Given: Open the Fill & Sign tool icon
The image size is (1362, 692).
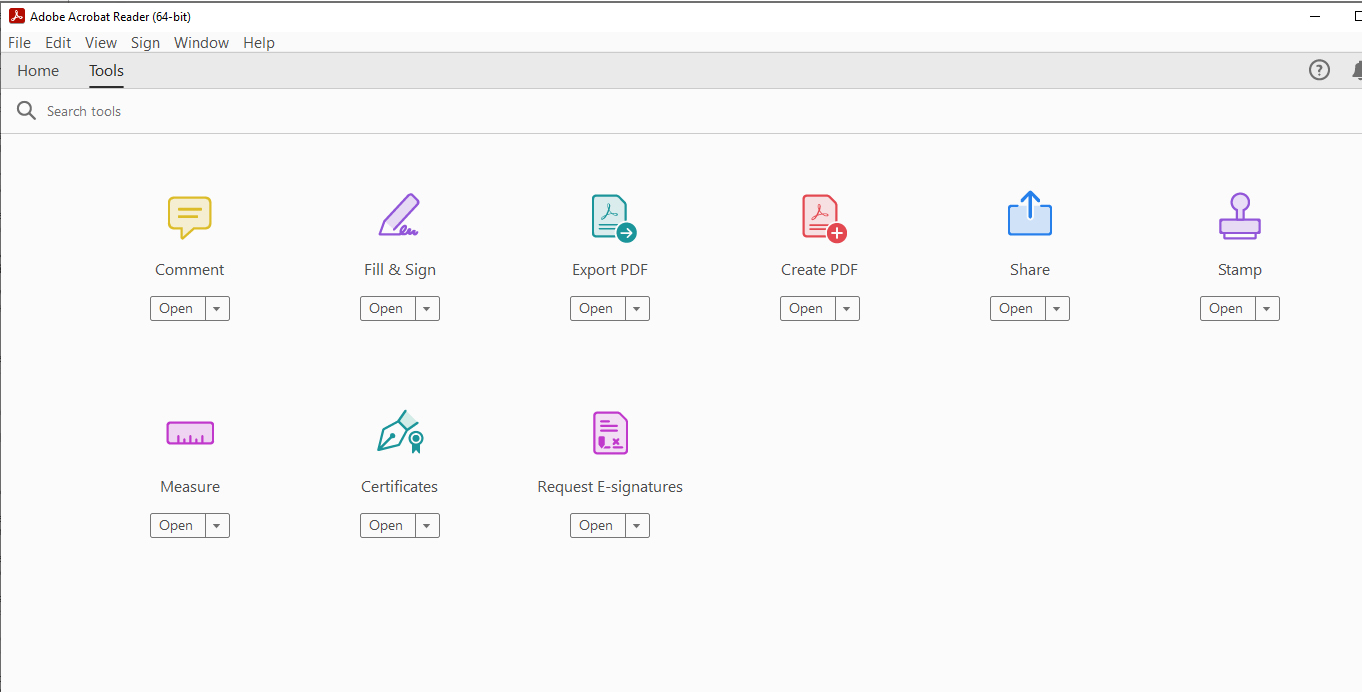Looking at the screenshot, I should [399, 216].
